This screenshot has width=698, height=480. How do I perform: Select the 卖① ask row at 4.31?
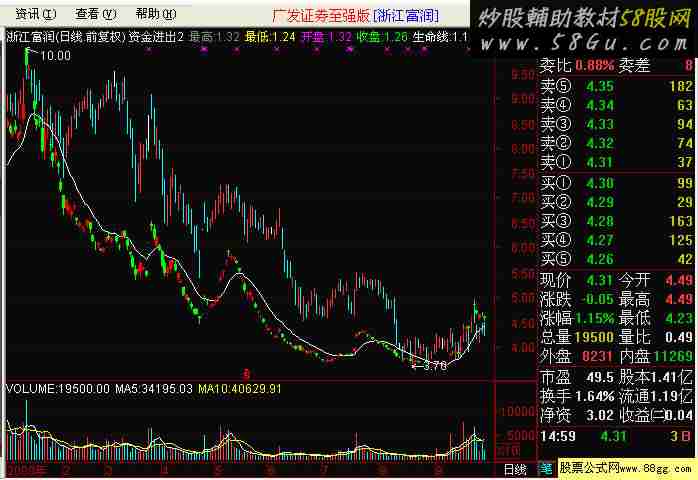[x=617, y=162]
